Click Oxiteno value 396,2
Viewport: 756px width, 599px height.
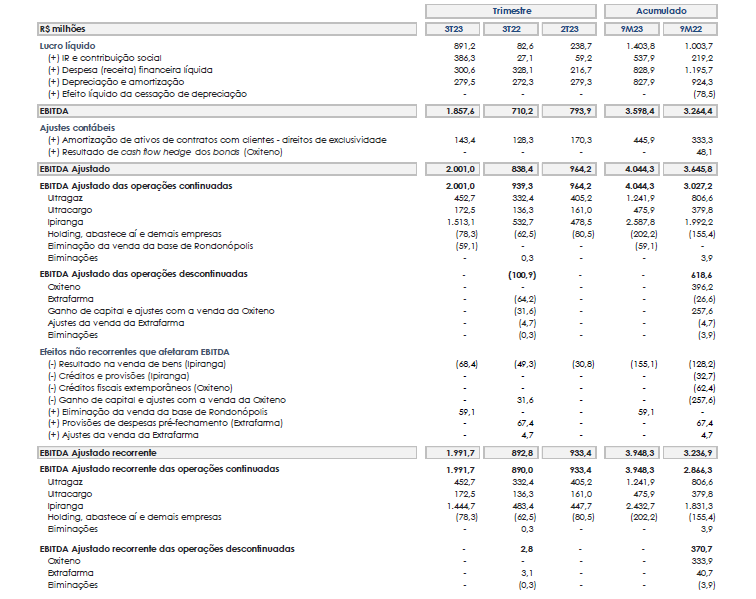702,287
